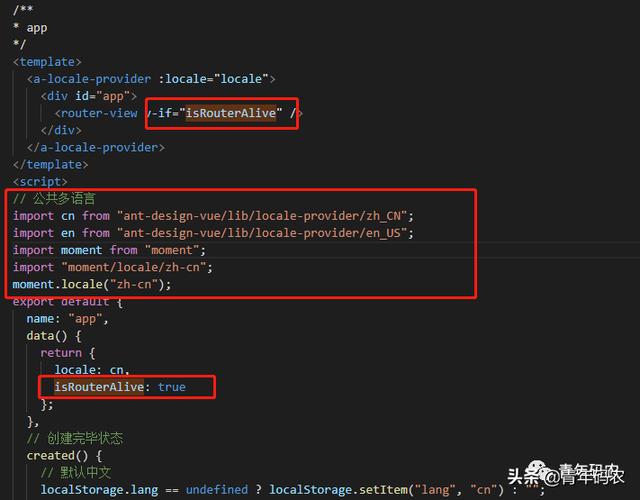Viewport: 640px width, 500px height.
Task: Click the opening <template> tag line
Action: [47, 62]
